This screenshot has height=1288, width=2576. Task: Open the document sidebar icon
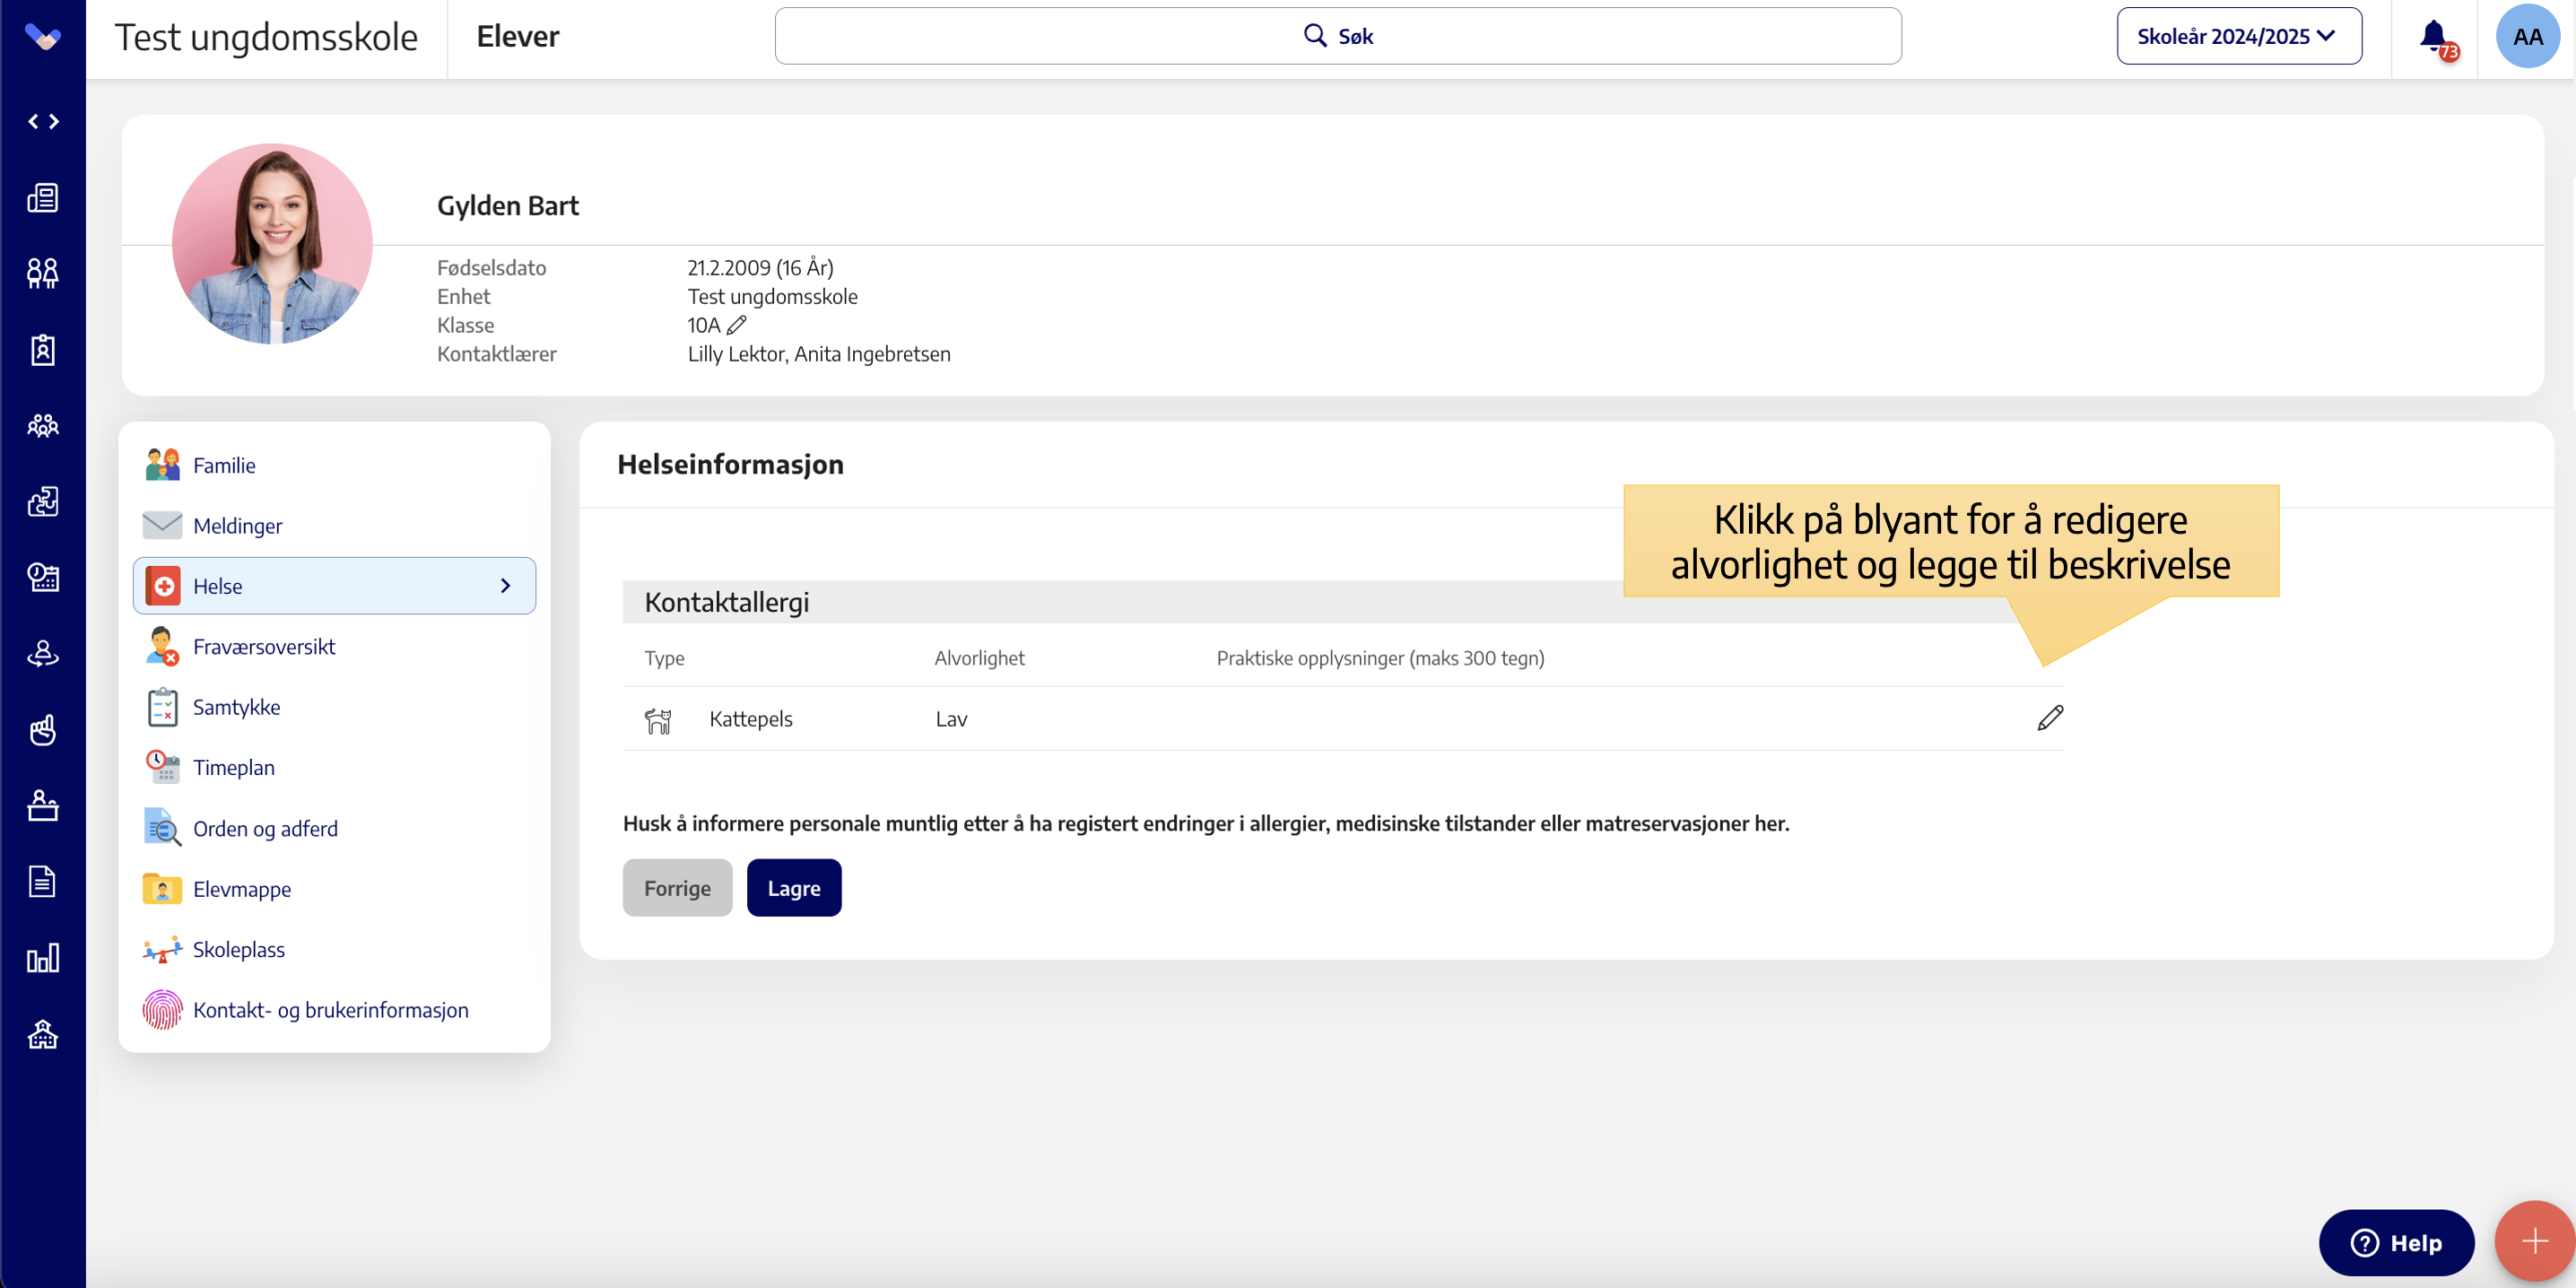click(x=43, y=882)
